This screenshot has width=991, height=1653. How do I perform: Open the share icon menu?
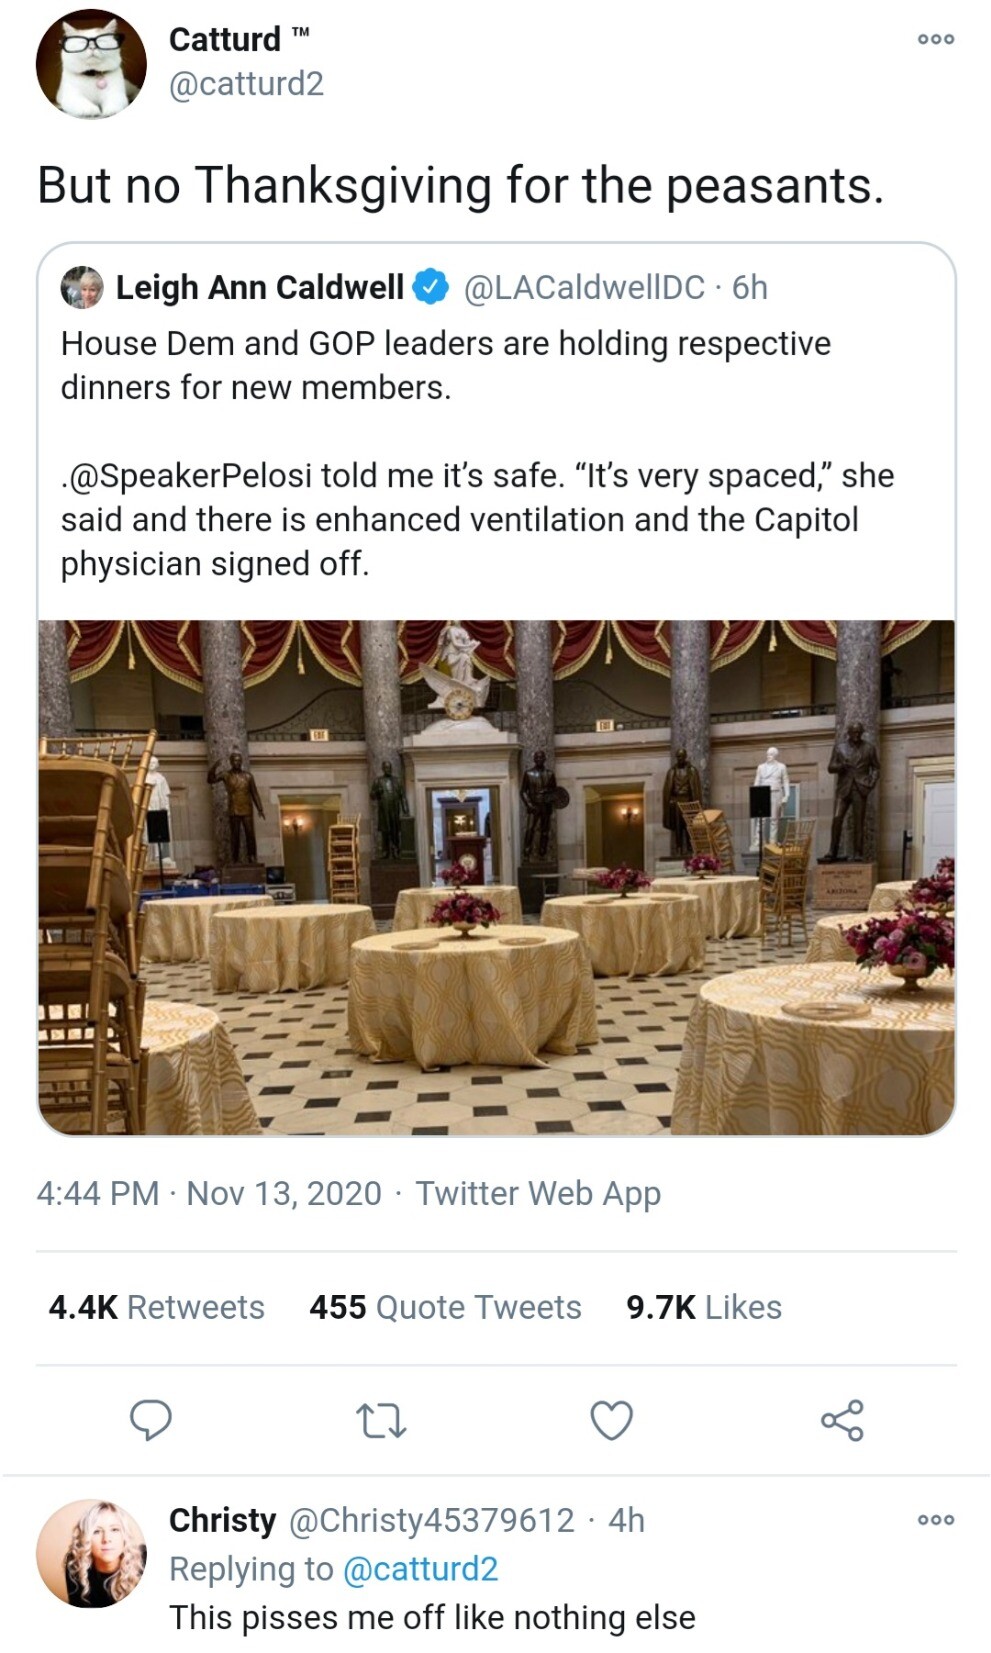(x=842, y=1420)
